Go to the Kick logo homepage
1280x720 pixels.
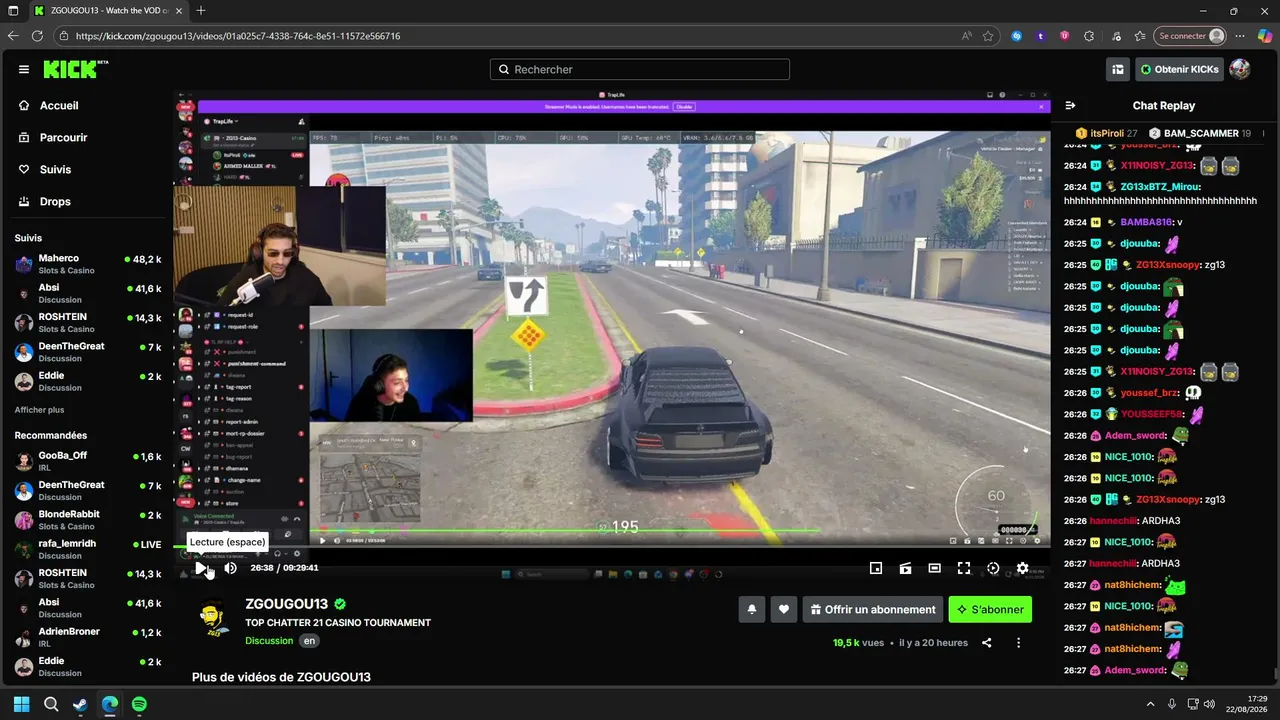(76, 69)
